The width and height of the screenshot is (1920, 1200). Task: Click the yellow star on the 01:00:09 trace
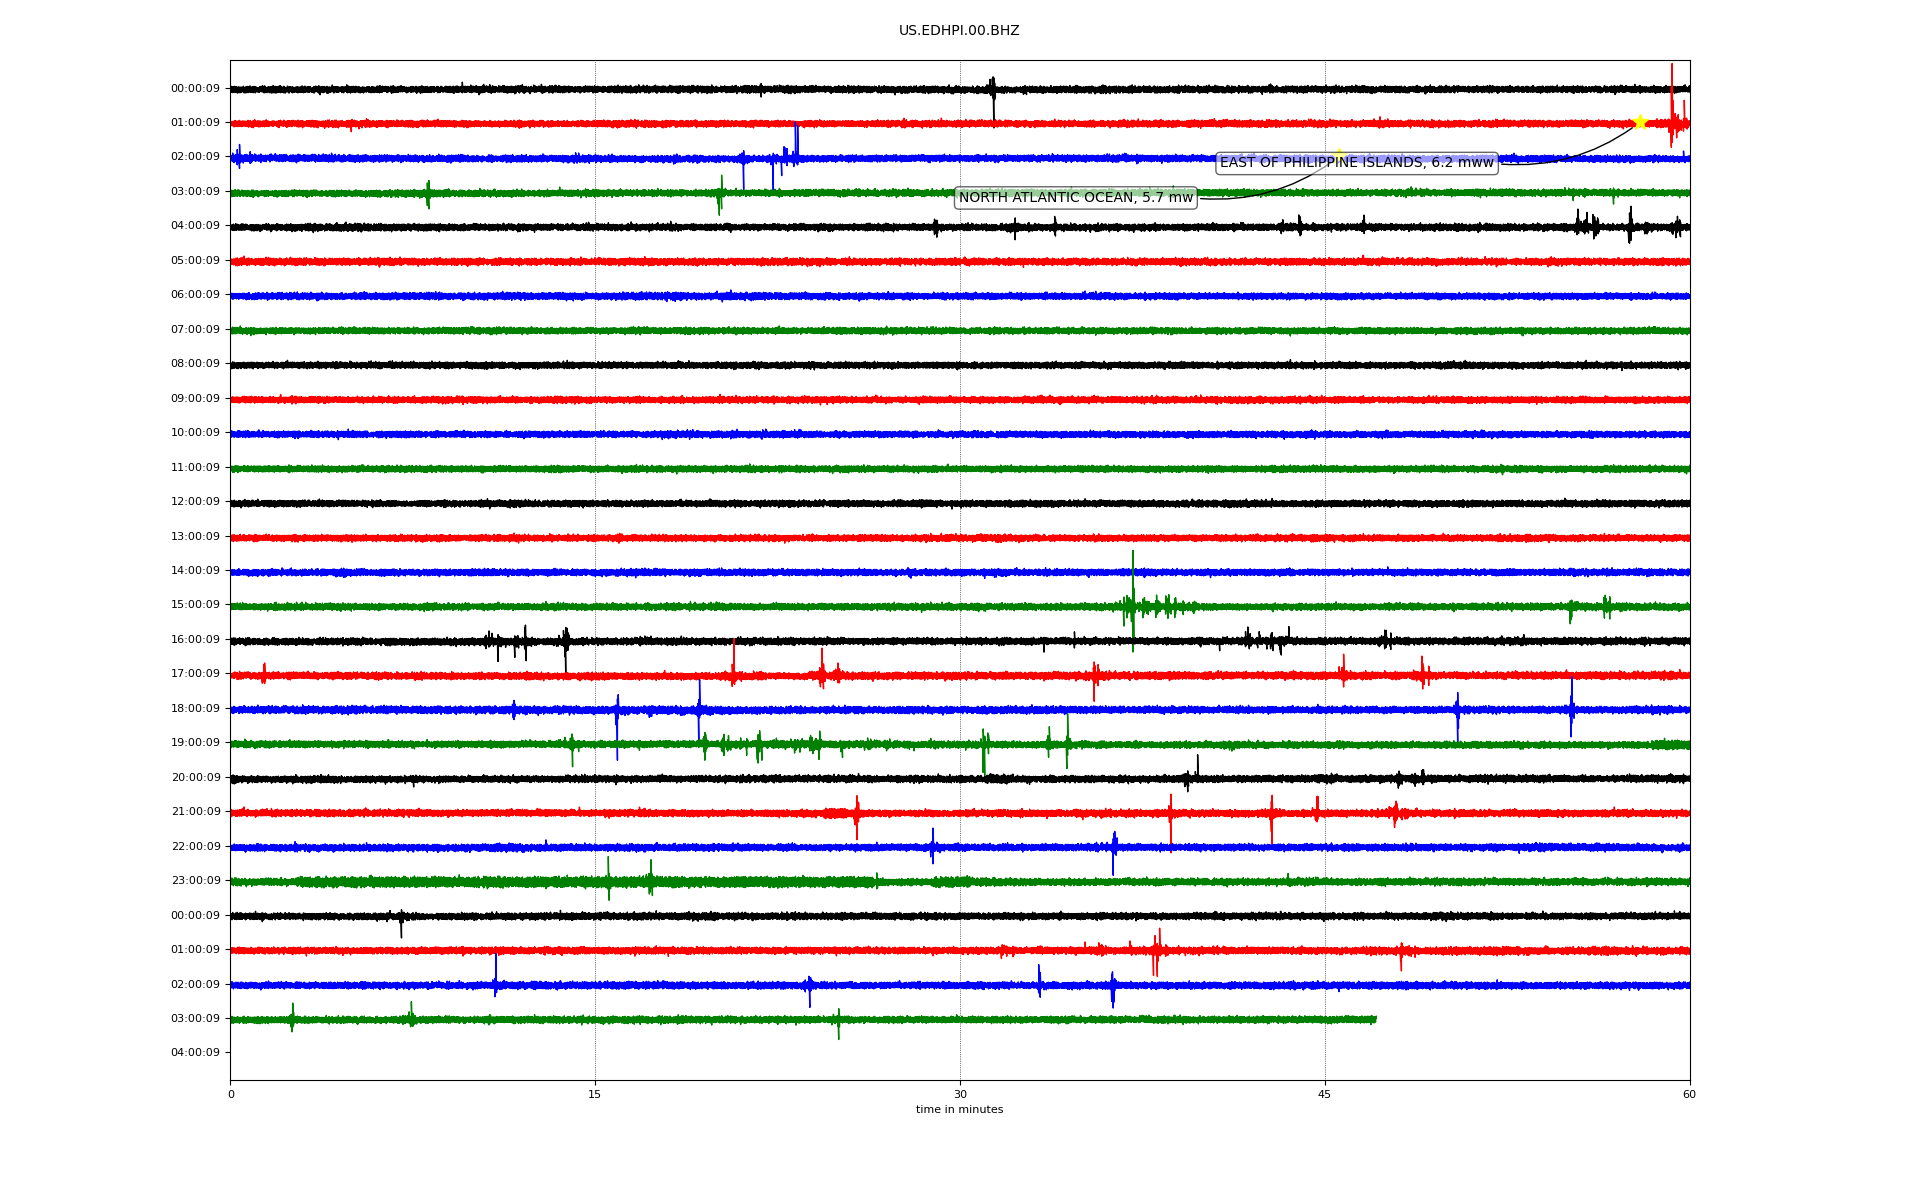point(1640,122)
